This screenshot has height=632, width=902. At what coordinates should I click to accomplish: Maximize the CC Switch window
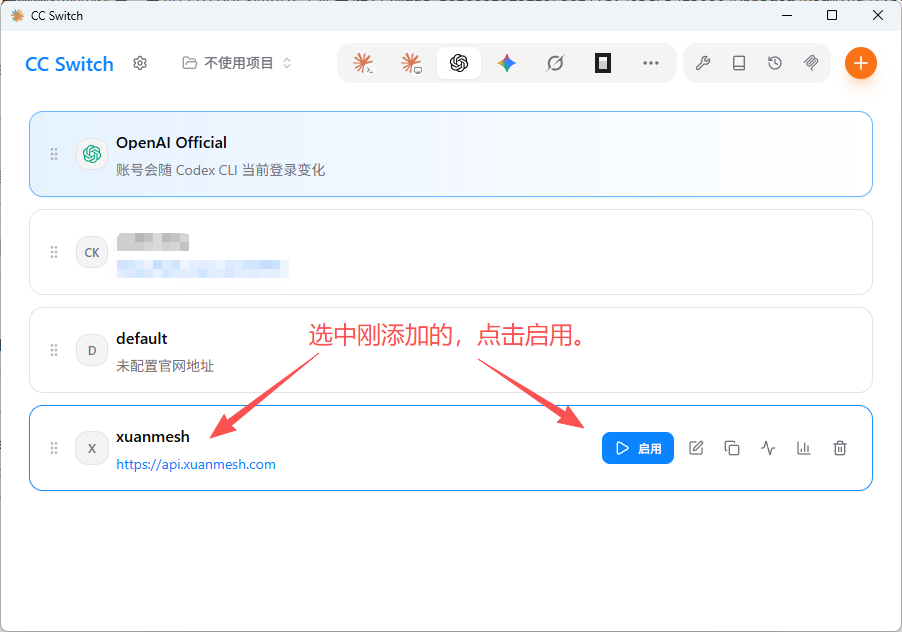[832, 16]
